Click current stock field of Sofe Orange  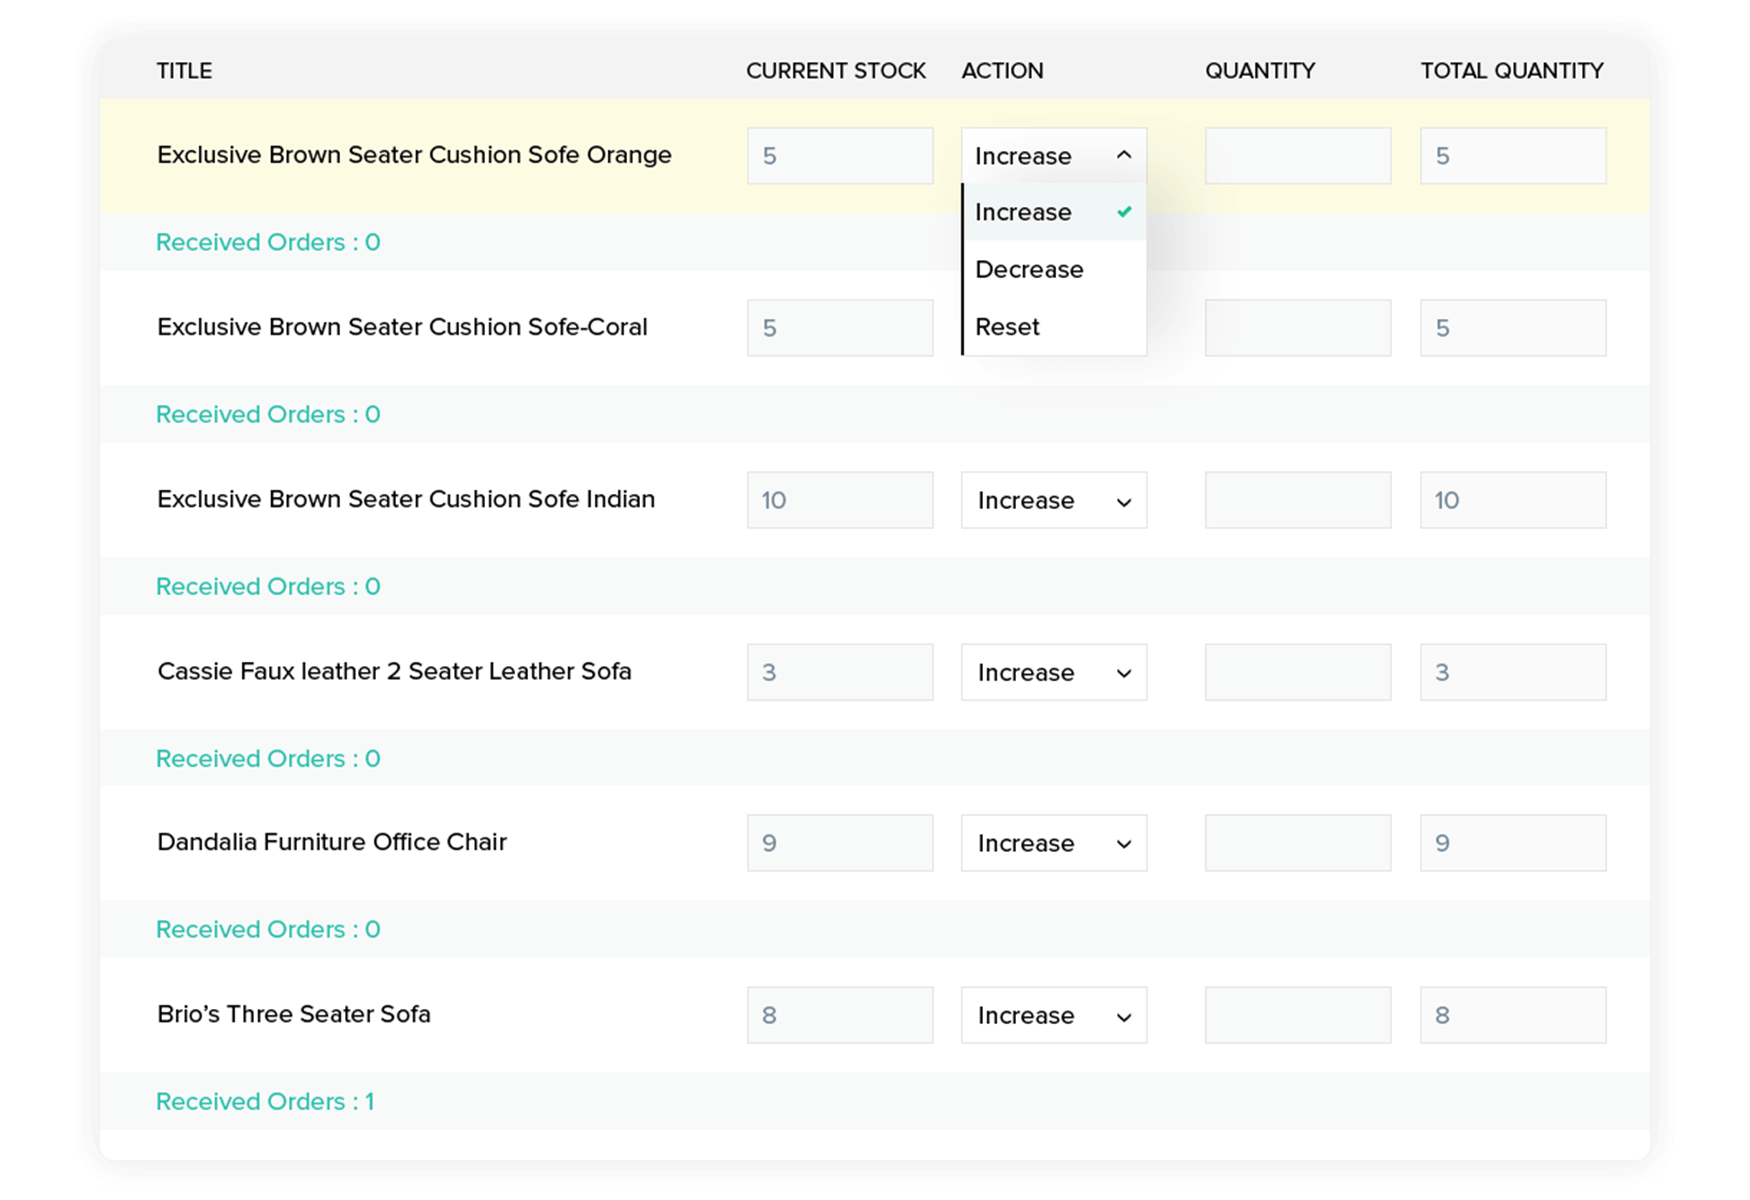pos(839,156)
